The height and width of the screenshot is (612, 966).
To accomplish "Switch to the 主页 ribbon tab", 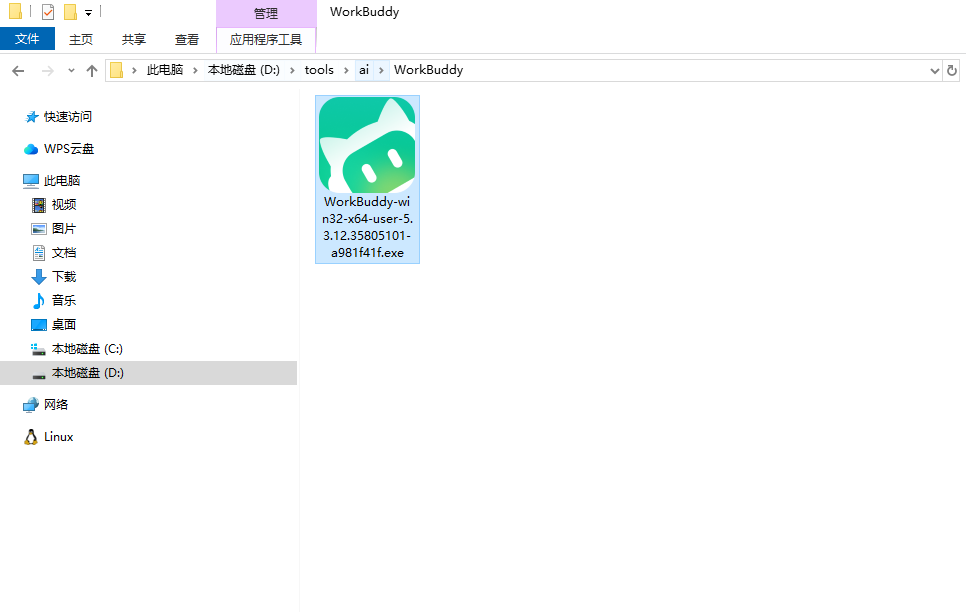I will (x=81, y=39).
